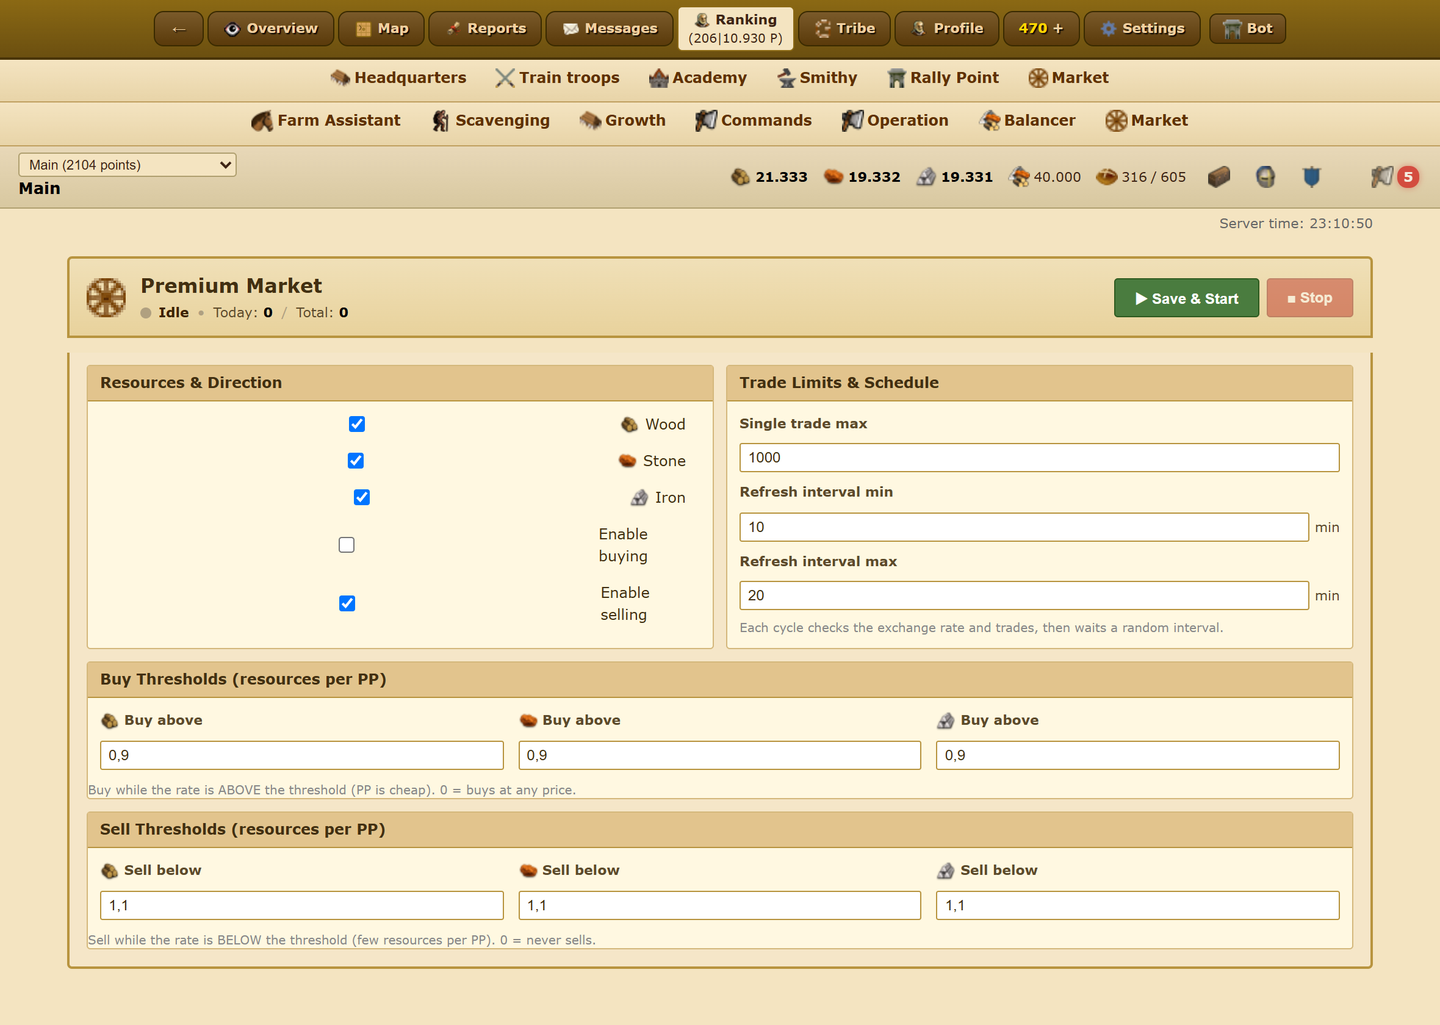
Task: Go to Headquarters building link
Action: pos(398,78)
